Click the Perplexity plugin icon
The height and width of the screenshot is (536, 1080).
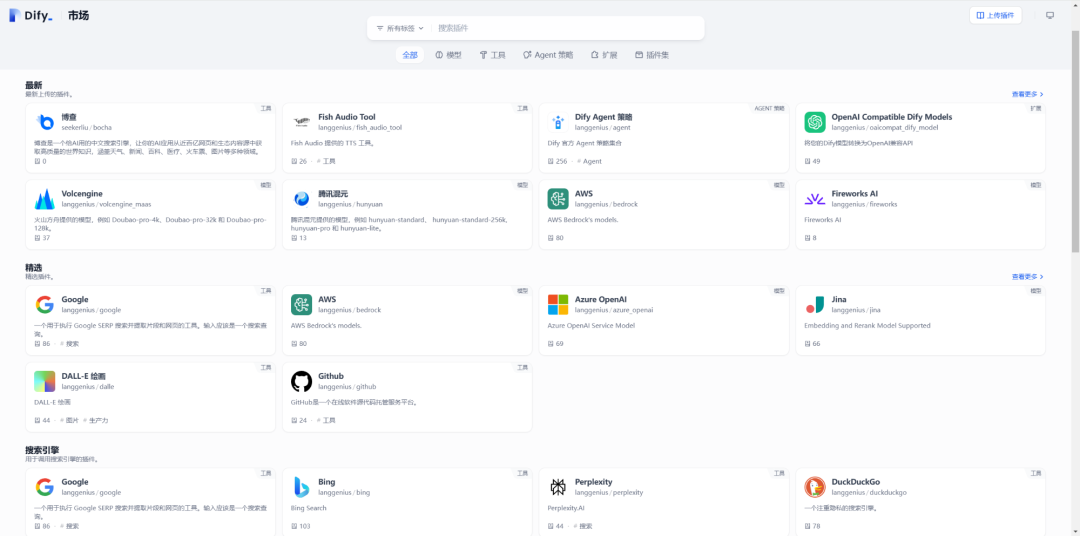click(558, 487)
